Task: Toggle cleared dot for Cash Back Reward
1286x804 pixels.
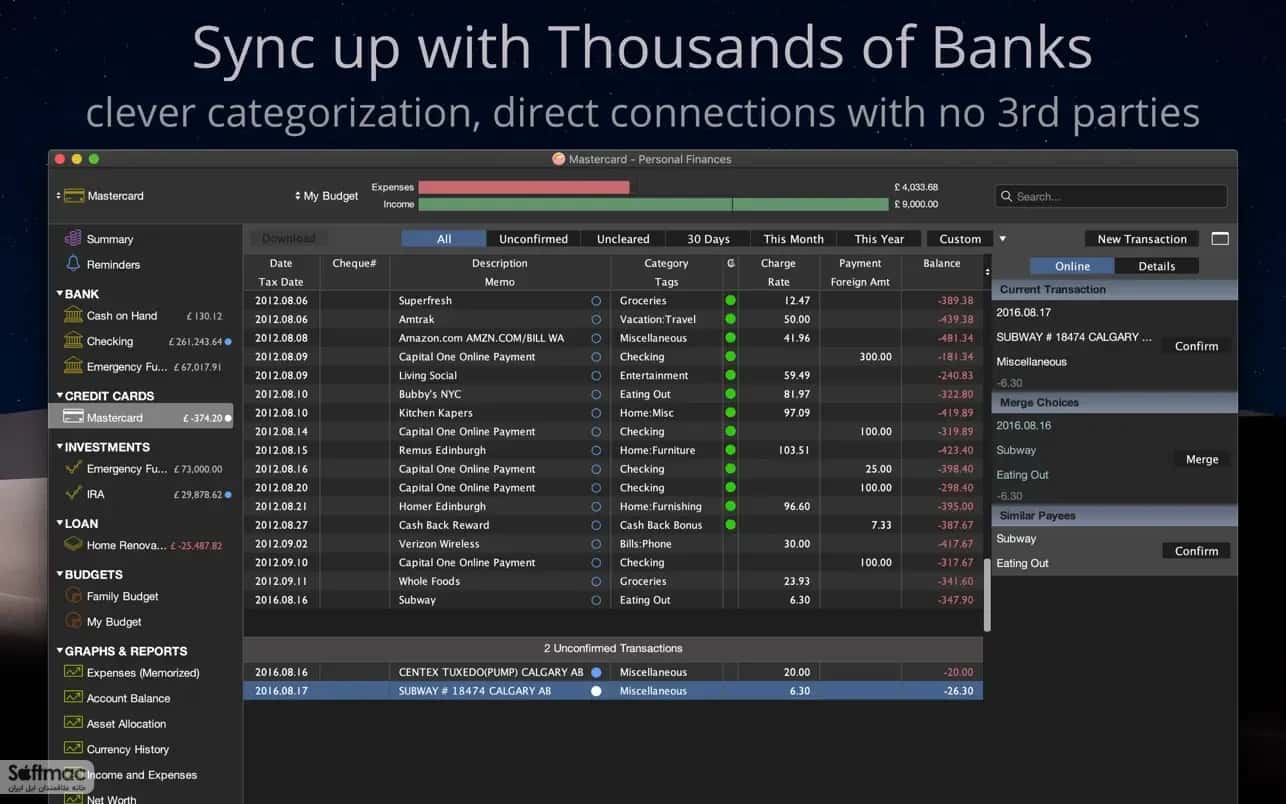Action: coord(730,525)
